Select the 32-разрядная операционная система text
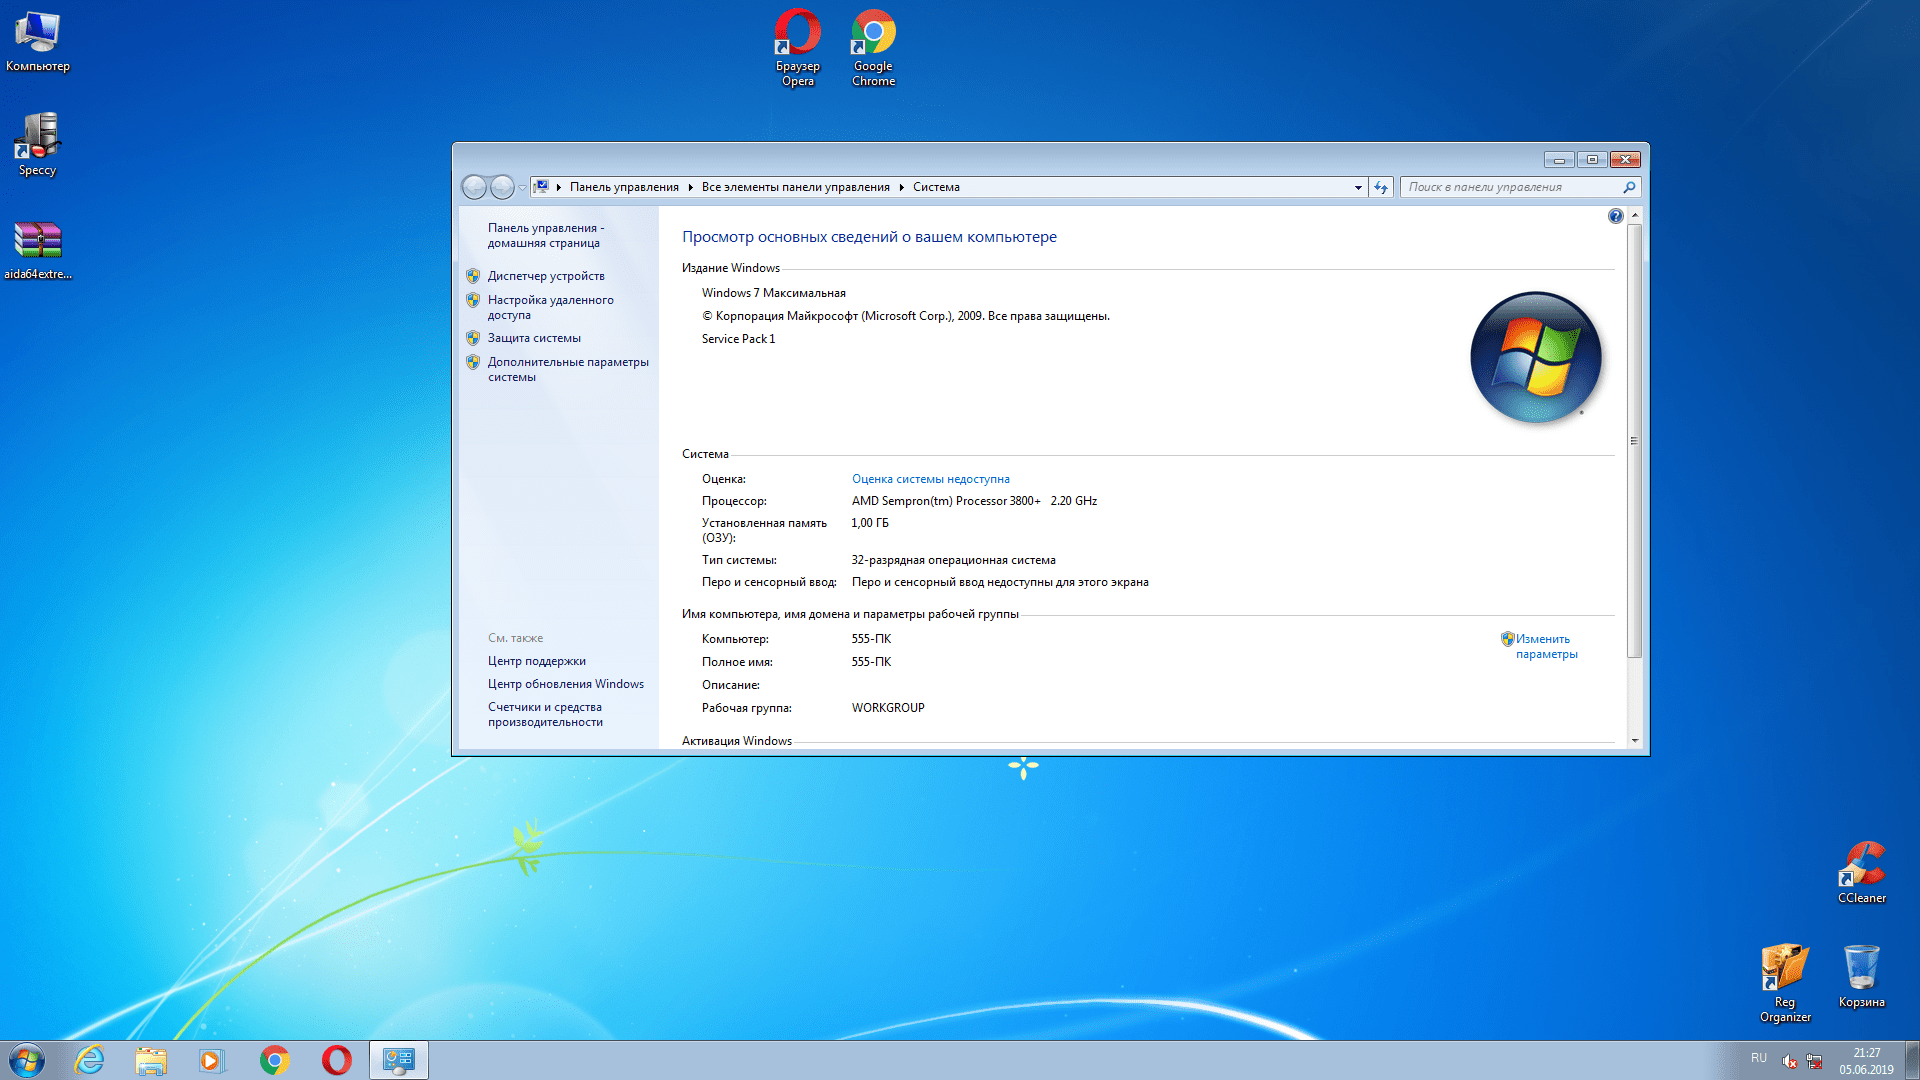Screen dimensions: 1920x1080 point(953,560)
